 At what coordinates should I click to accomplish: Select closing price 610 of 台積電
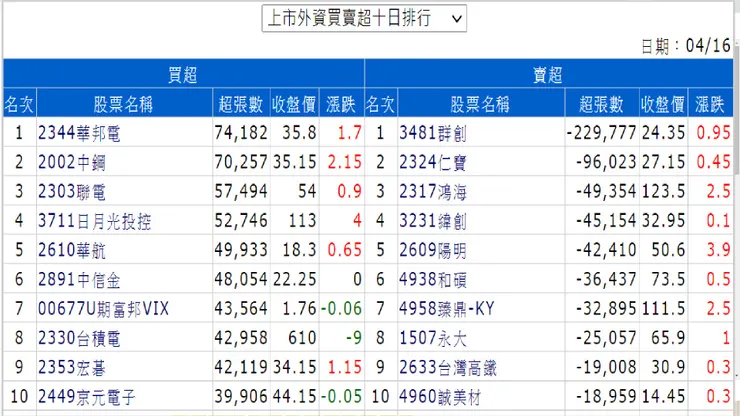302,338
